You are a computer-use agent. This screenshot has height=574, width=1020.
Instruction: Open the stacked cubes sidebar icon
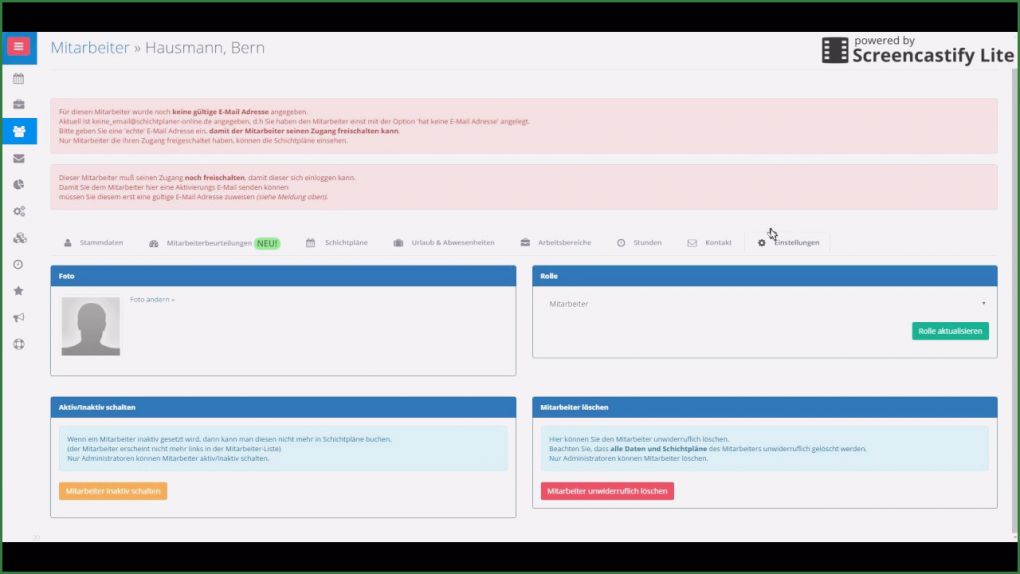click(x=20, y=238)
